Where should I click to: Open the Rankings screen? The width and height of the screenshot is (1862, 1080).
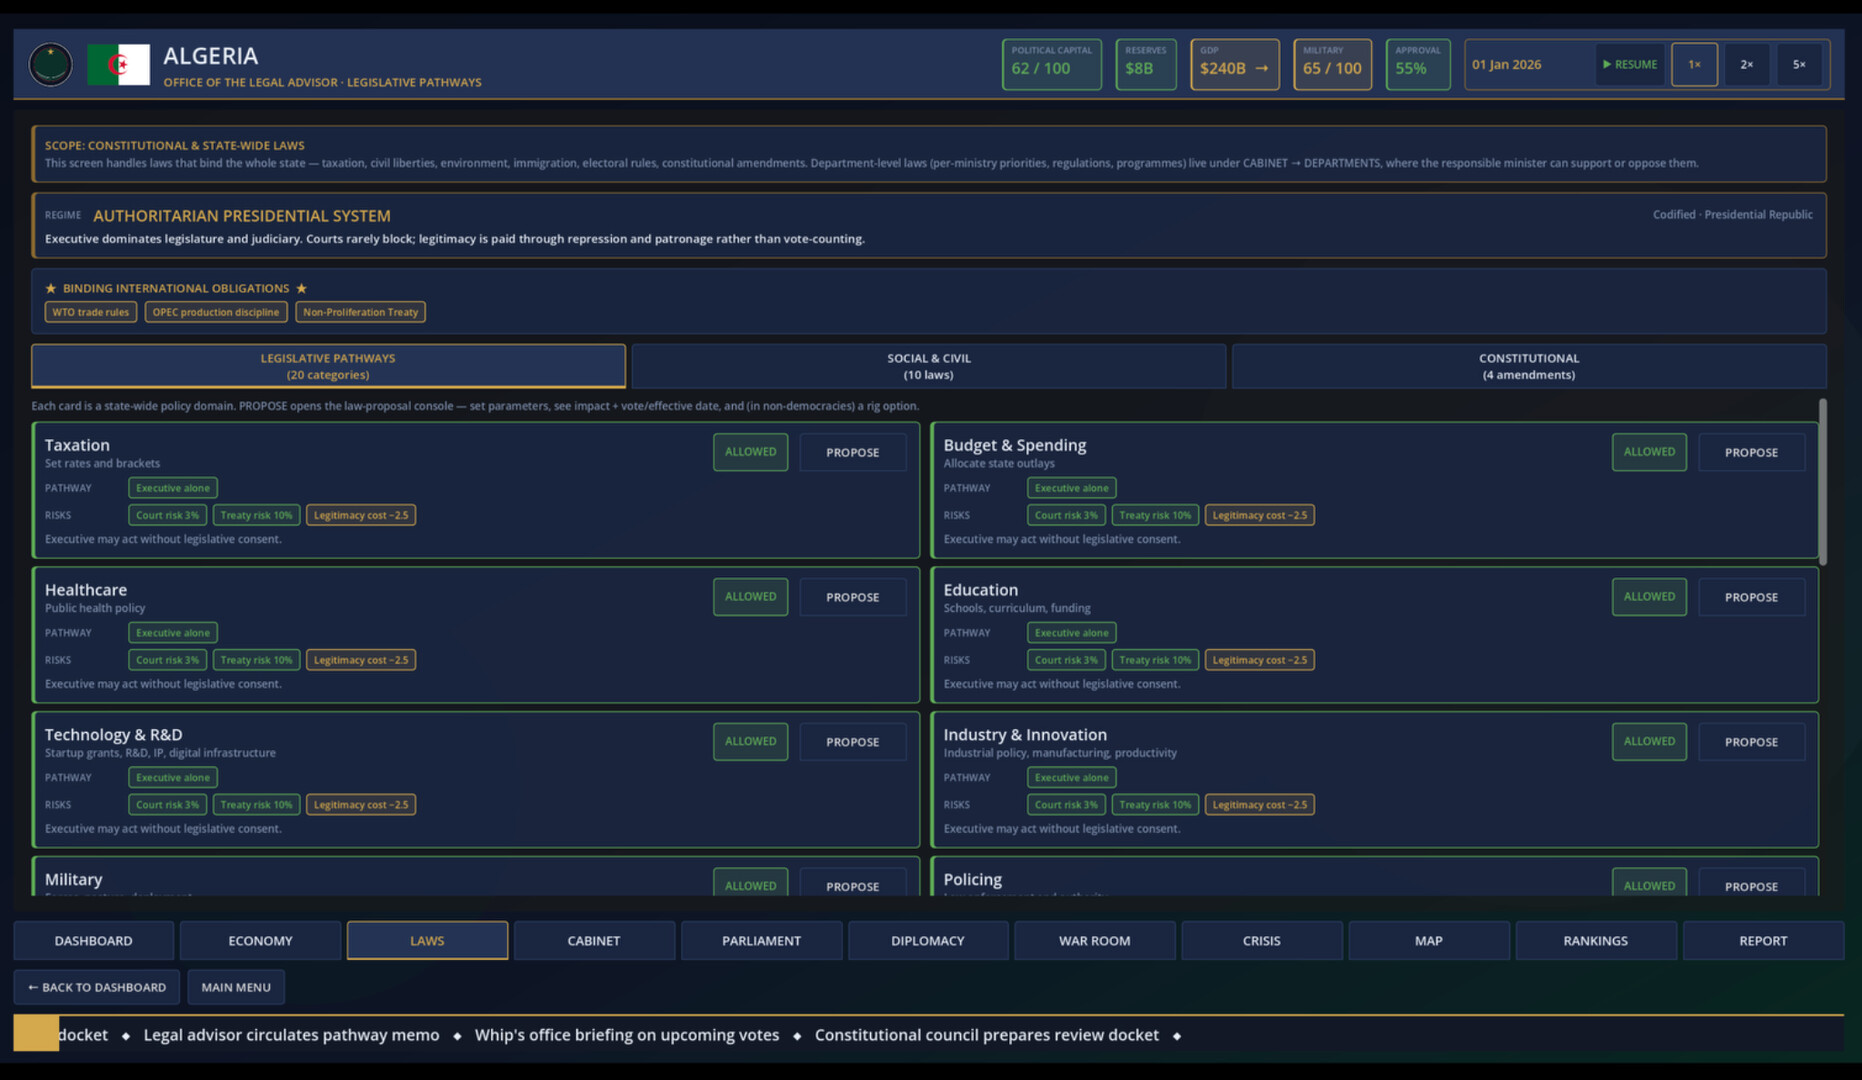(1596, 941)
